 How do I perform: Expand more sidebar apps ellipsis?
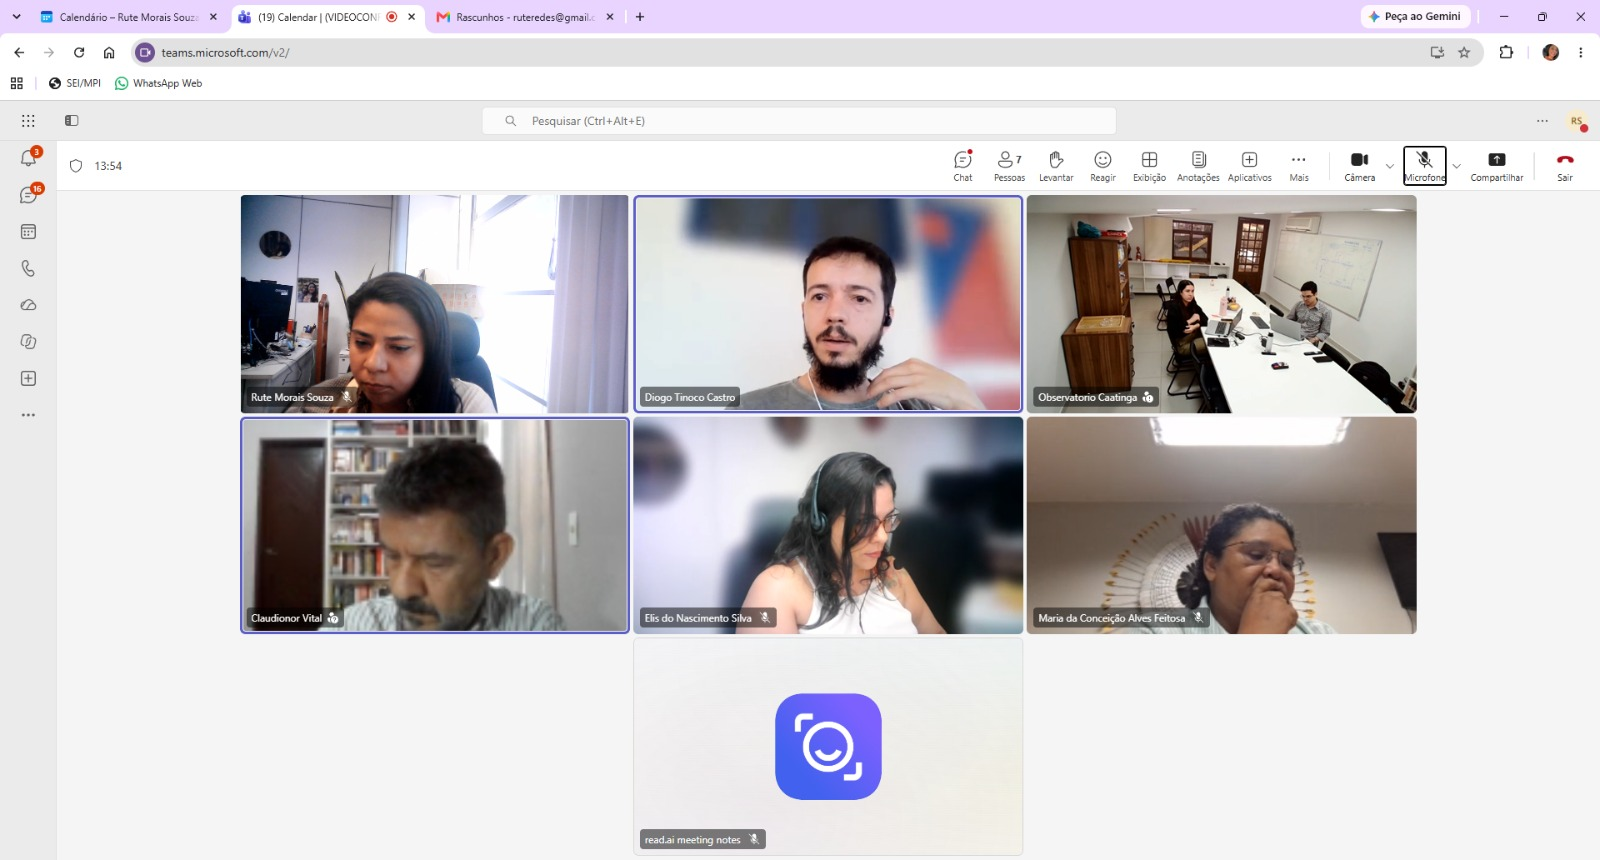[28, 415]
